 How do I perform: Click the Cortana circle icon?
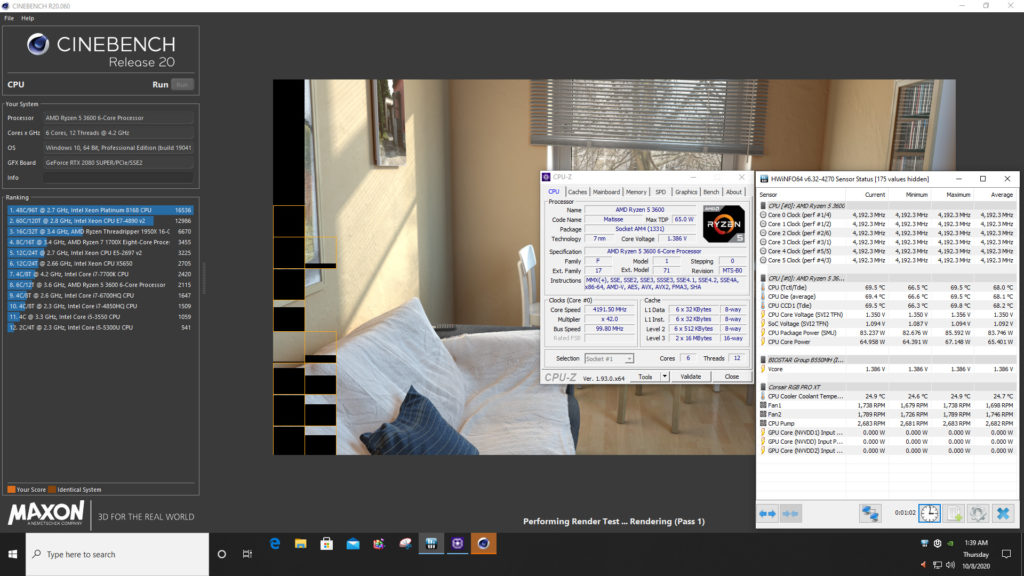coord(222,554)
